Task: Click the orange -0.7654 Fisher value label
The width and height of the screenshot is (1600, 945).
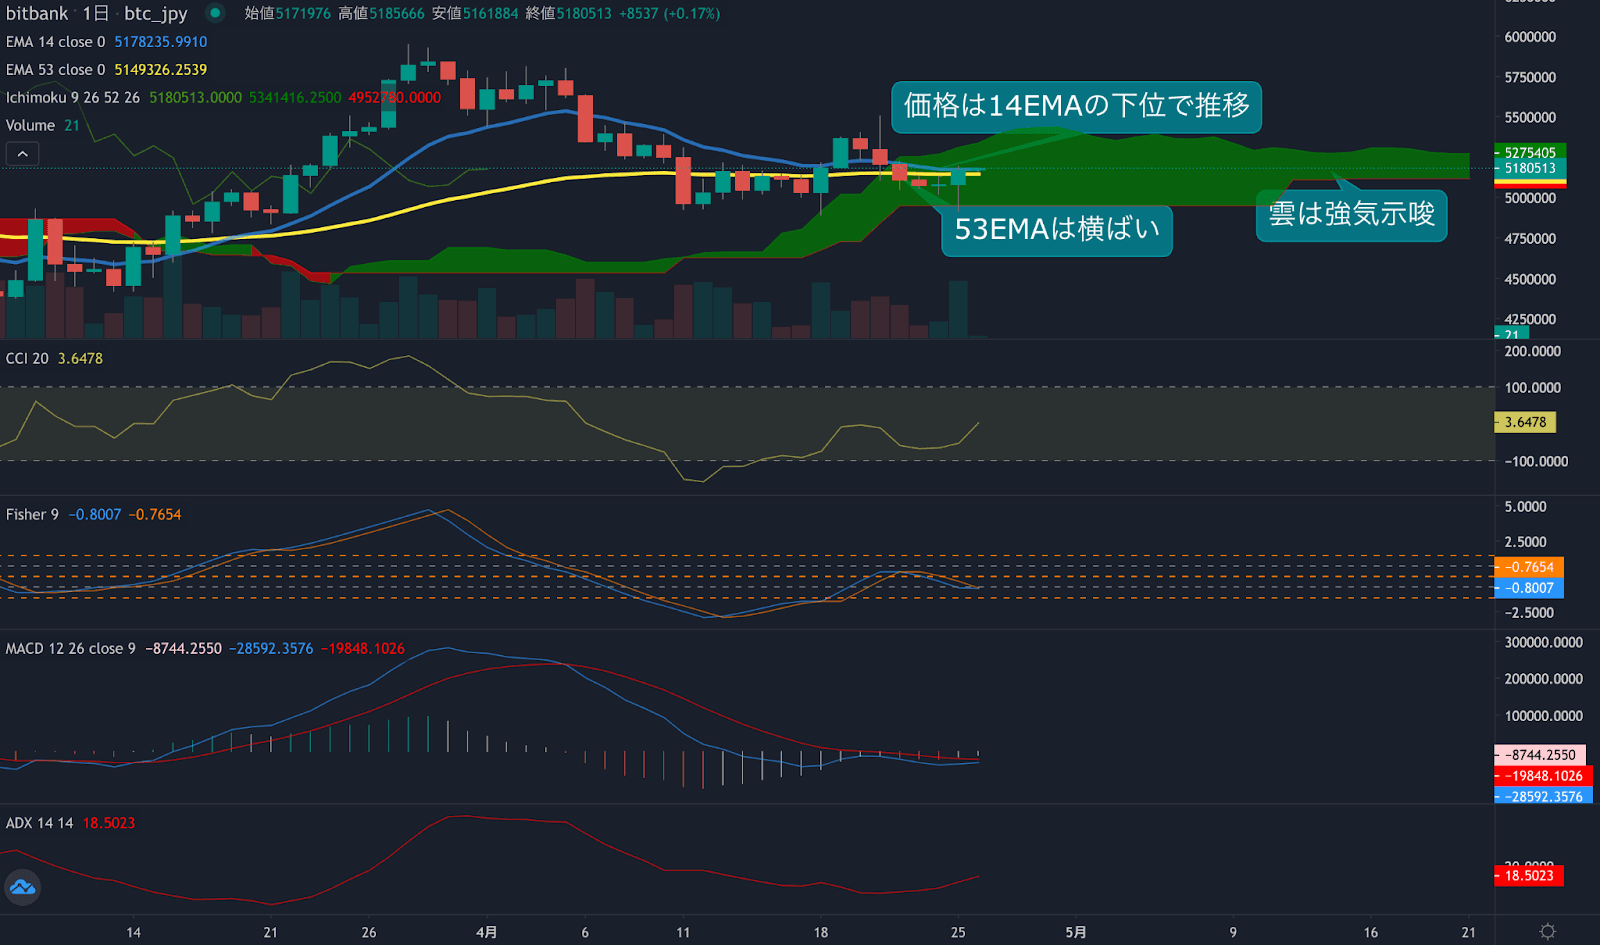Action: coord(1530,567)
